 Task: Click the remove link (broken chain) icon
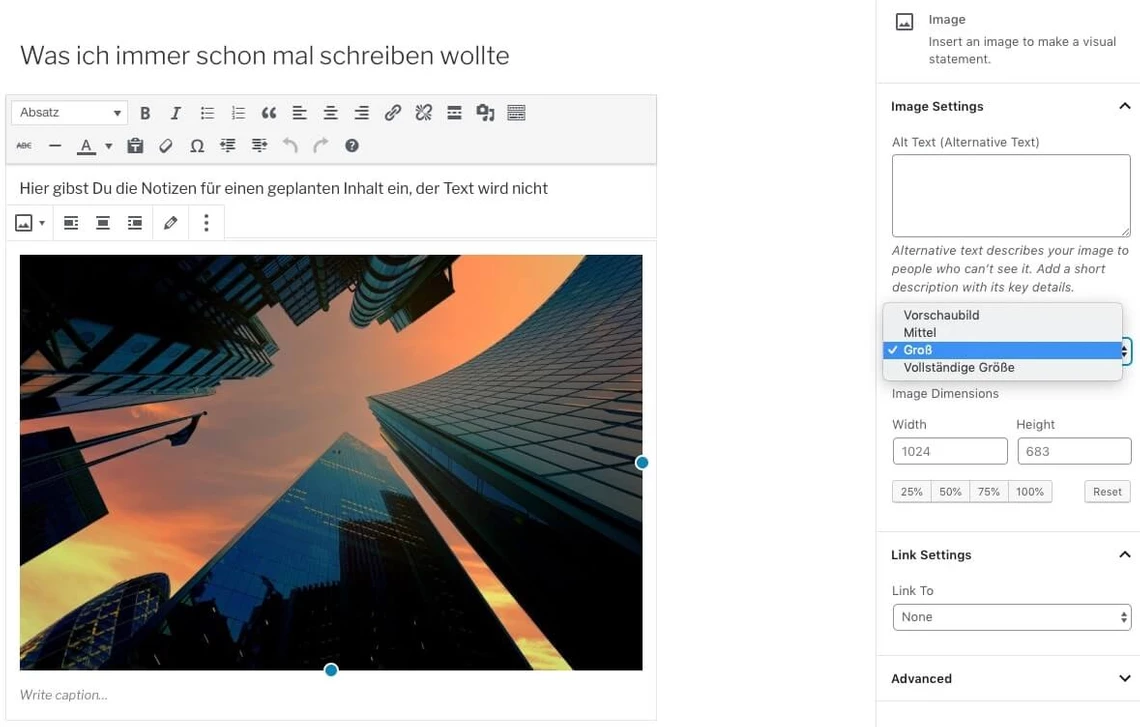tap(423, 113)
